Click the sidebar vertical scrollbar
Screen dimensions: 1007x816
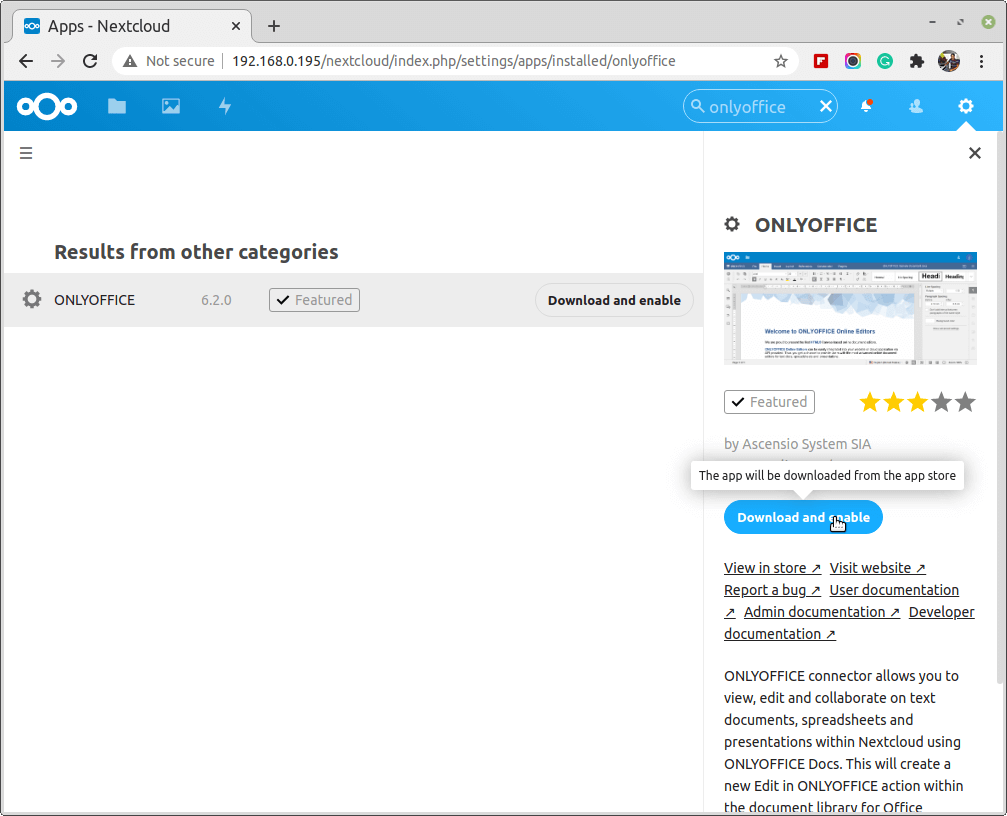coord(999,408)
